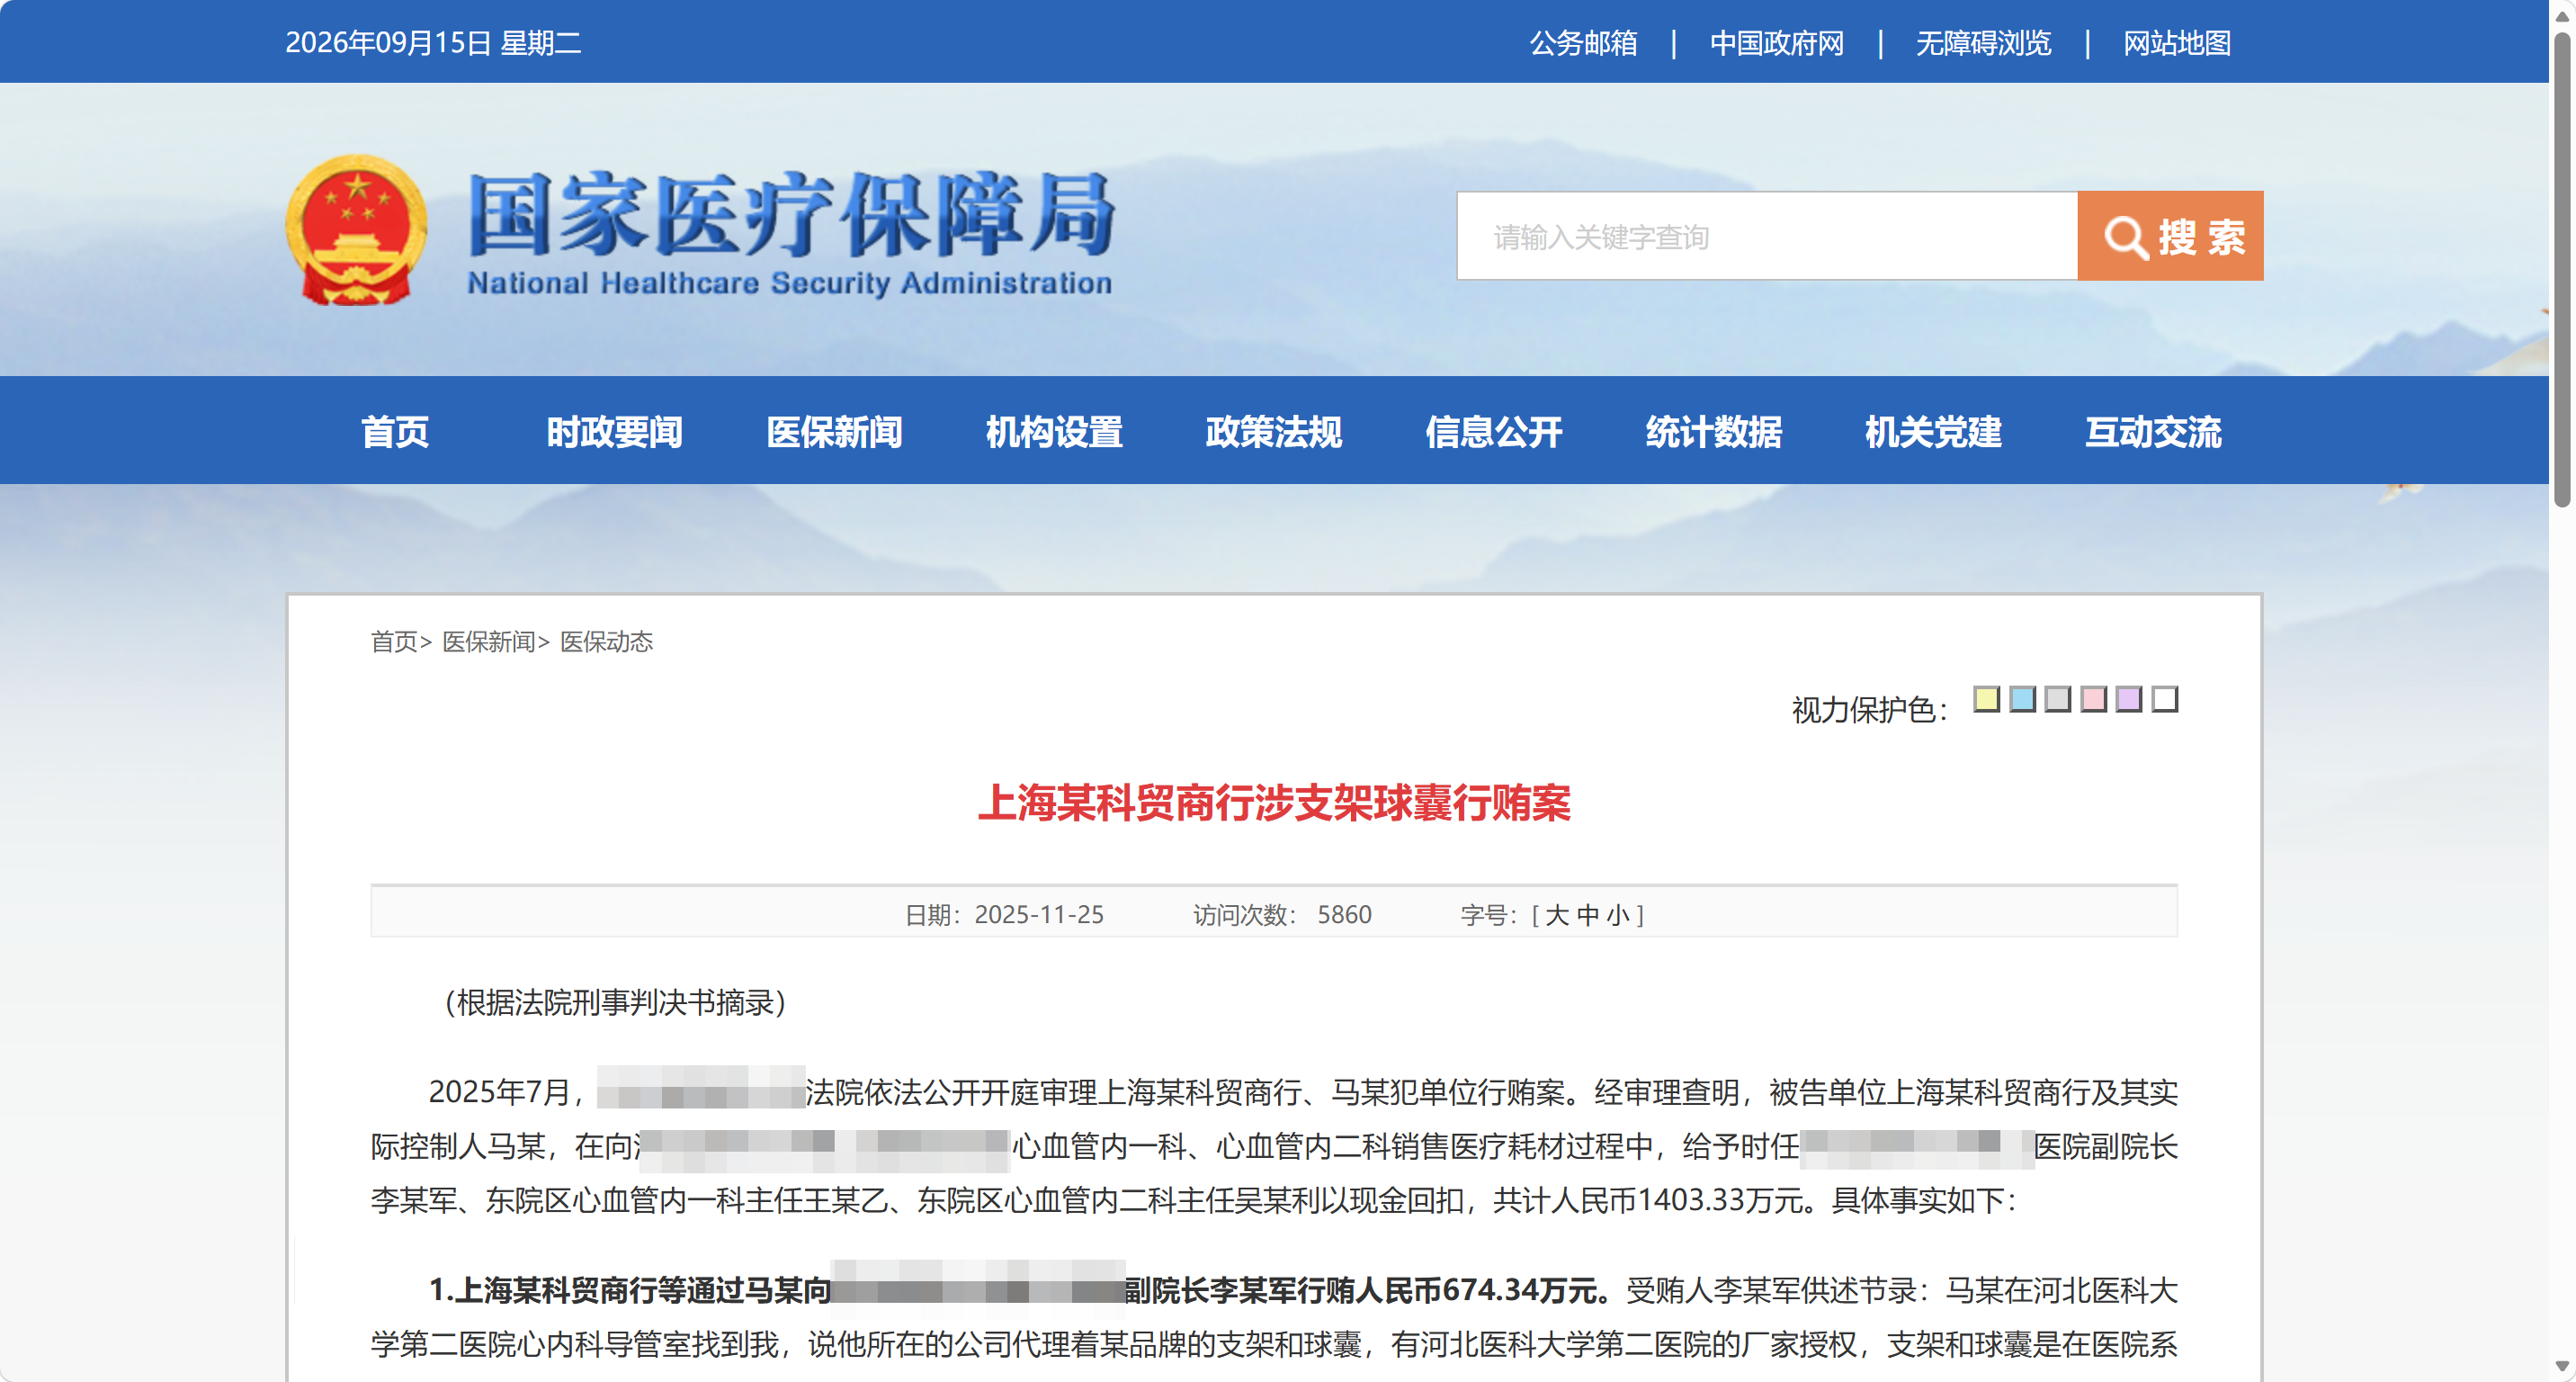This screenshot has height=1382, width=2576.
Task: Click the text (根据法院刑事判决书摘录)
Action: (615, 1002)
